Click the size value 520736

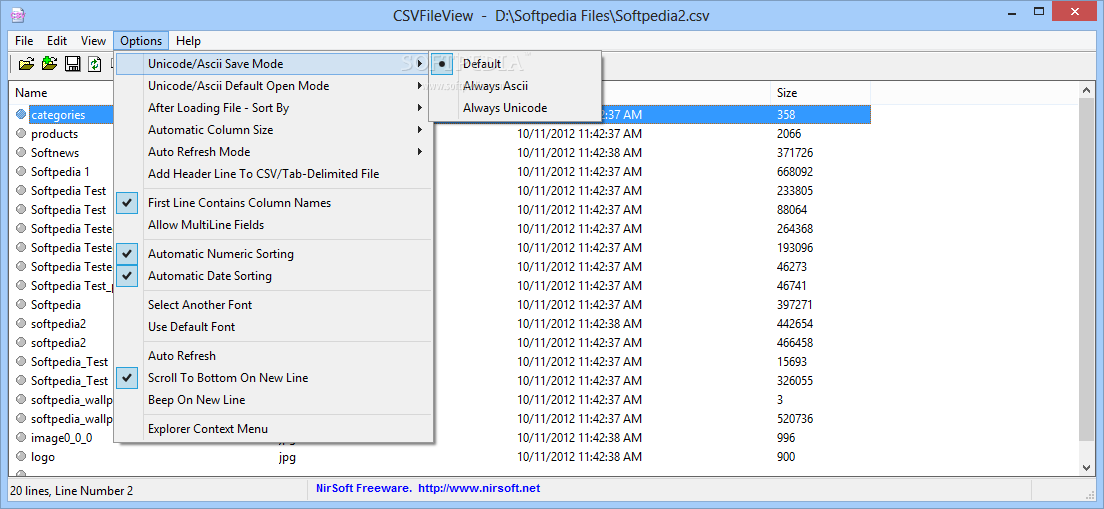(x=795, y=419)
